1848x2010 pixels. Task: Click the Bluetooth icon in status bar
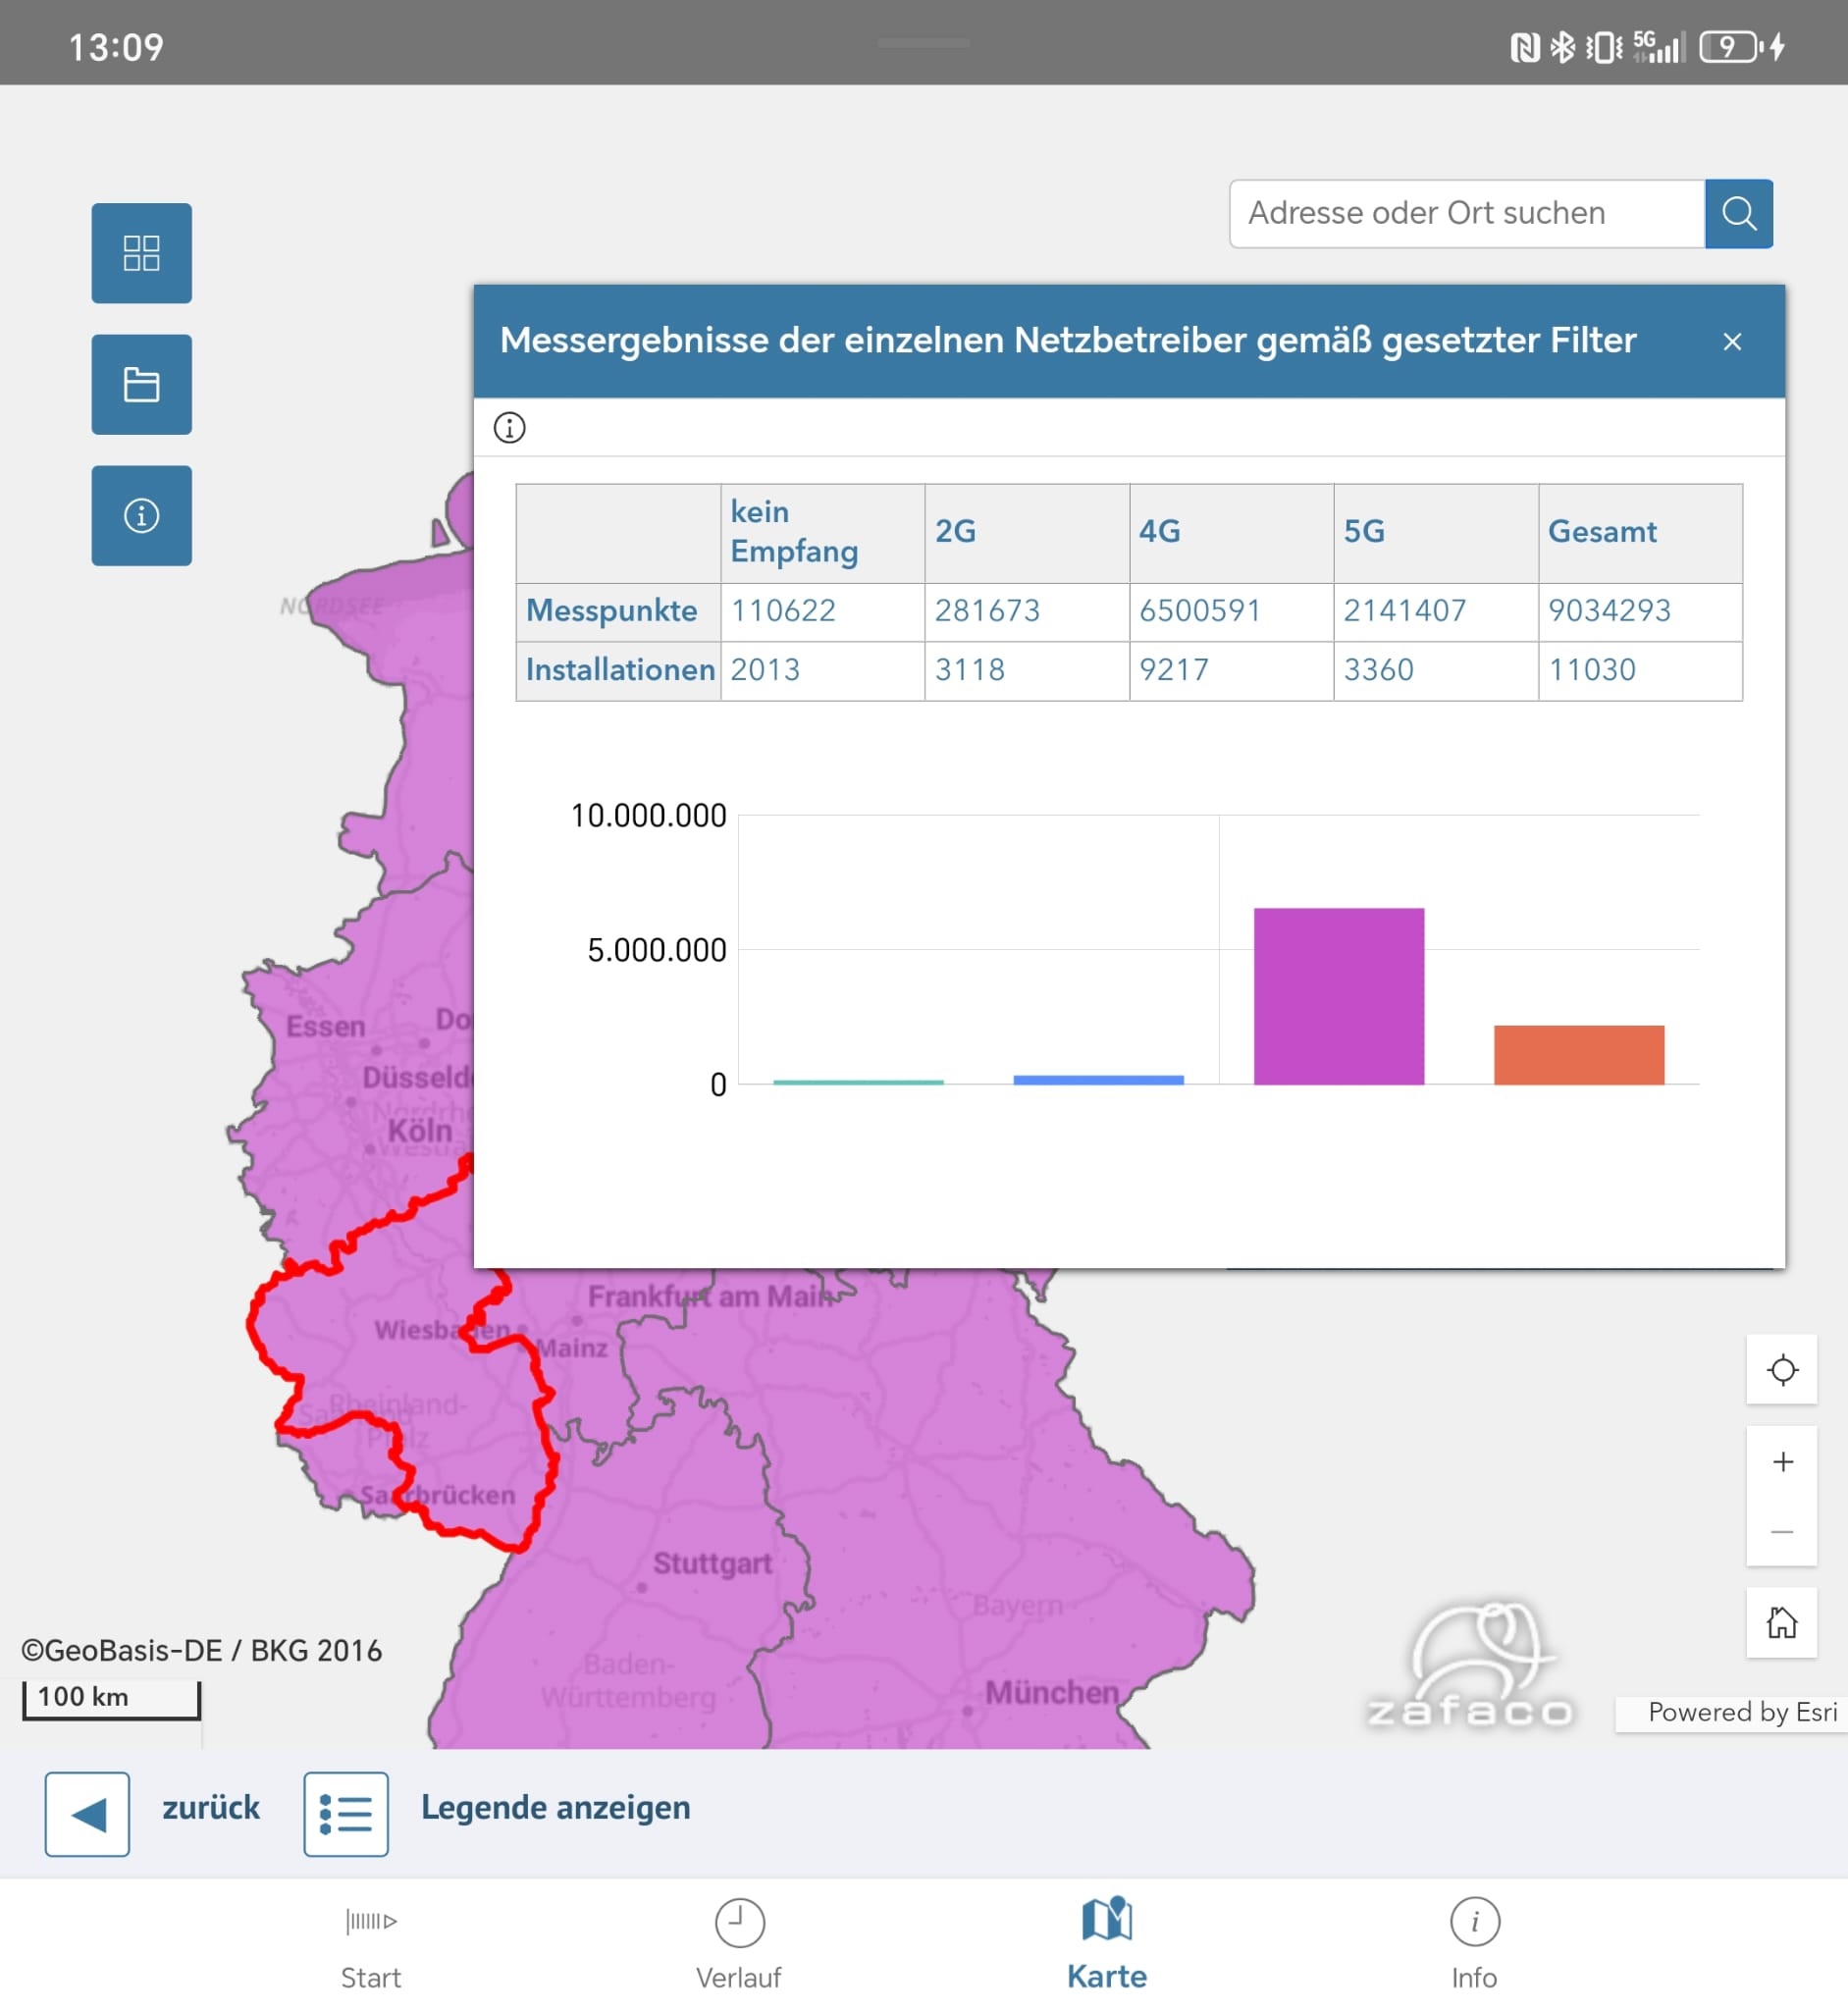point(1562,47)
